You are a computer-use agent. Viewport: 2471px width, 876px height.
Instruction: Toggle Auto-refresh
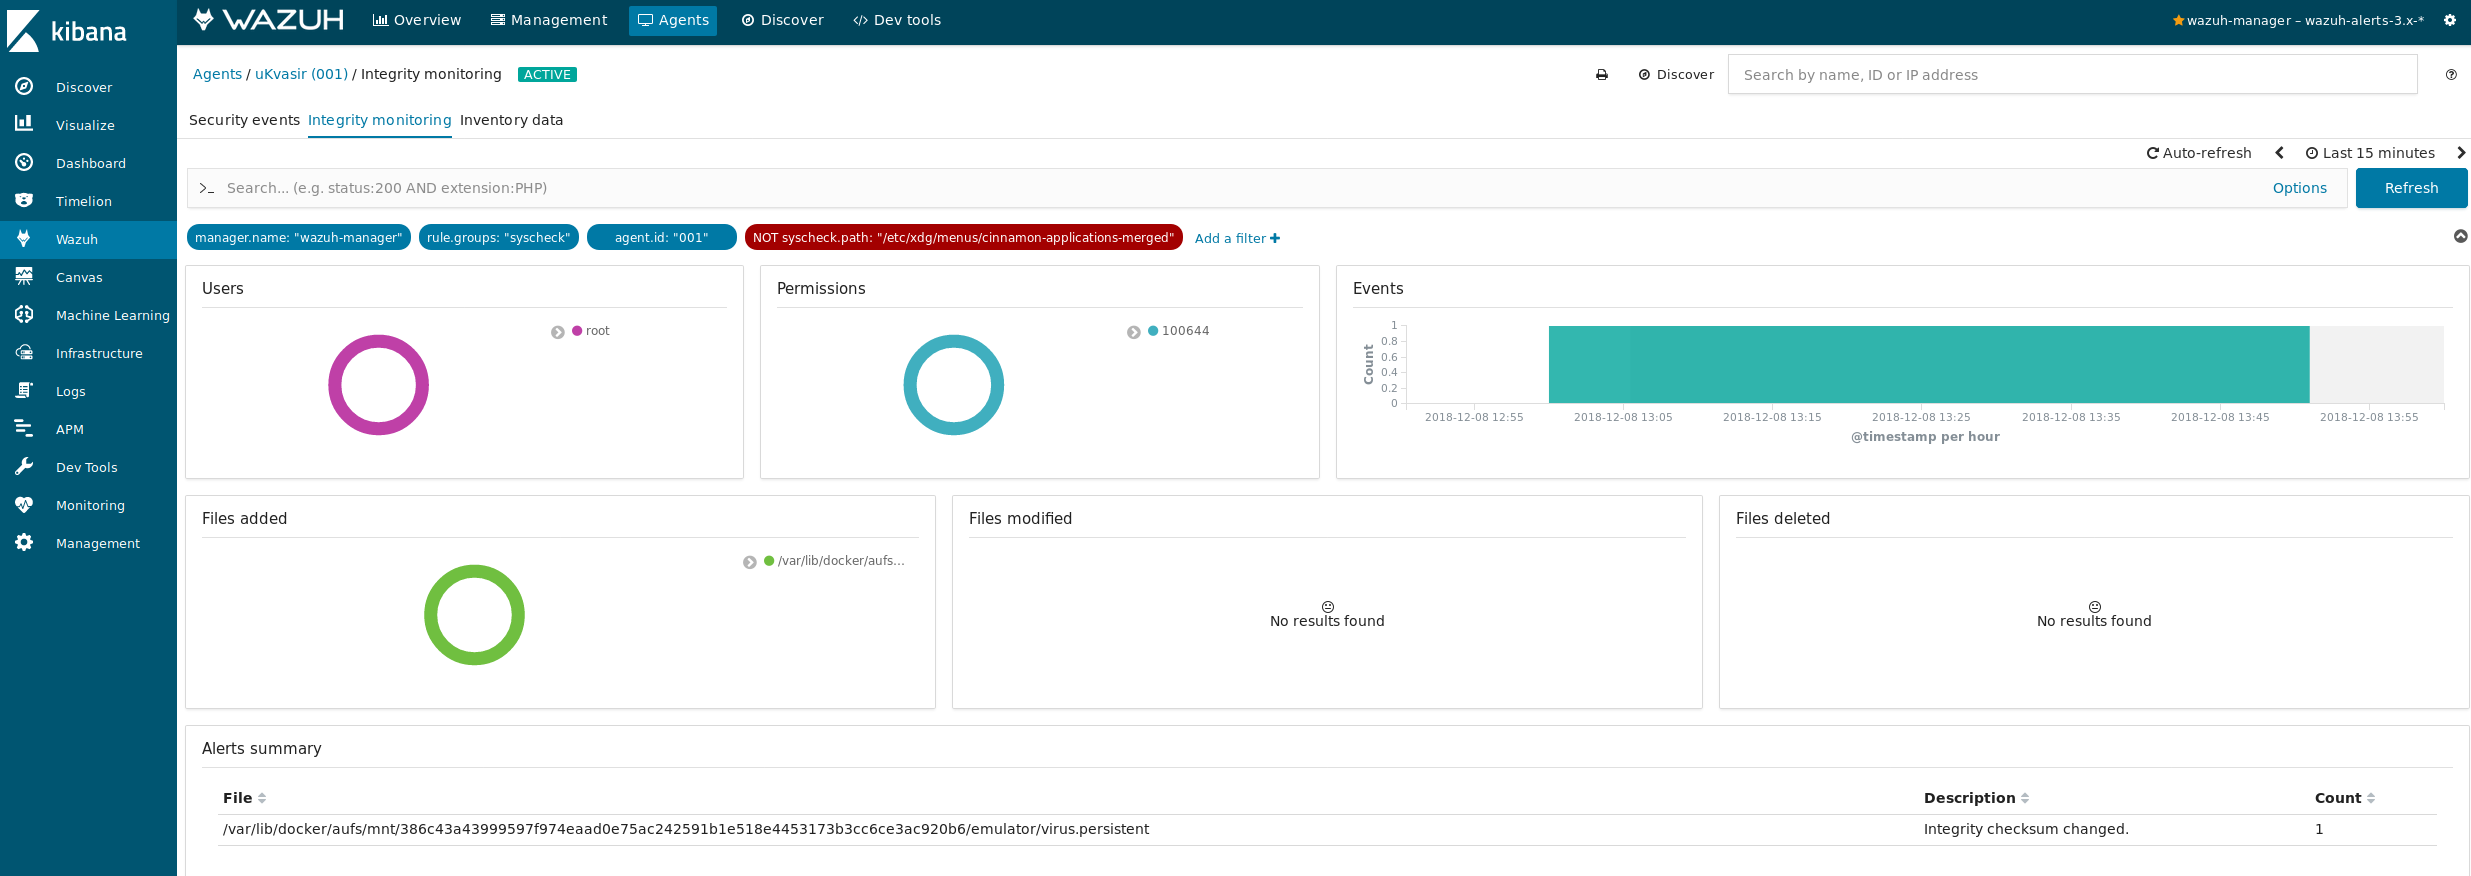click(2199, 153)
